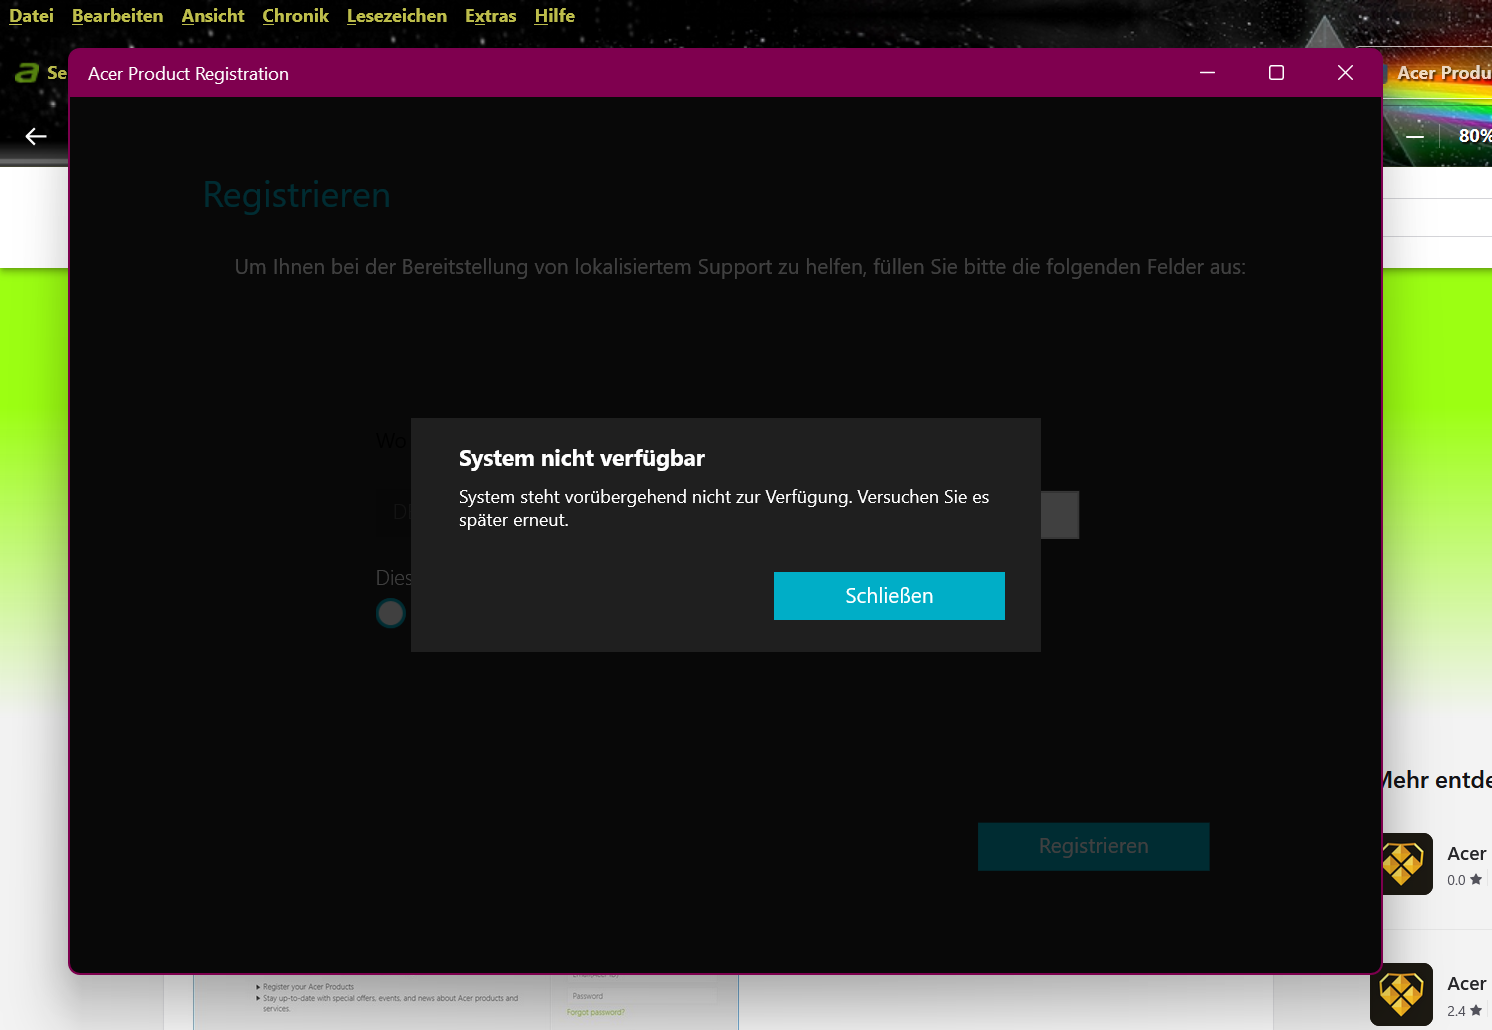Click the 'System nicht verfügbar' dialog title
Viewport: 1492px width, 1030px height.
[x=581, y=458]
